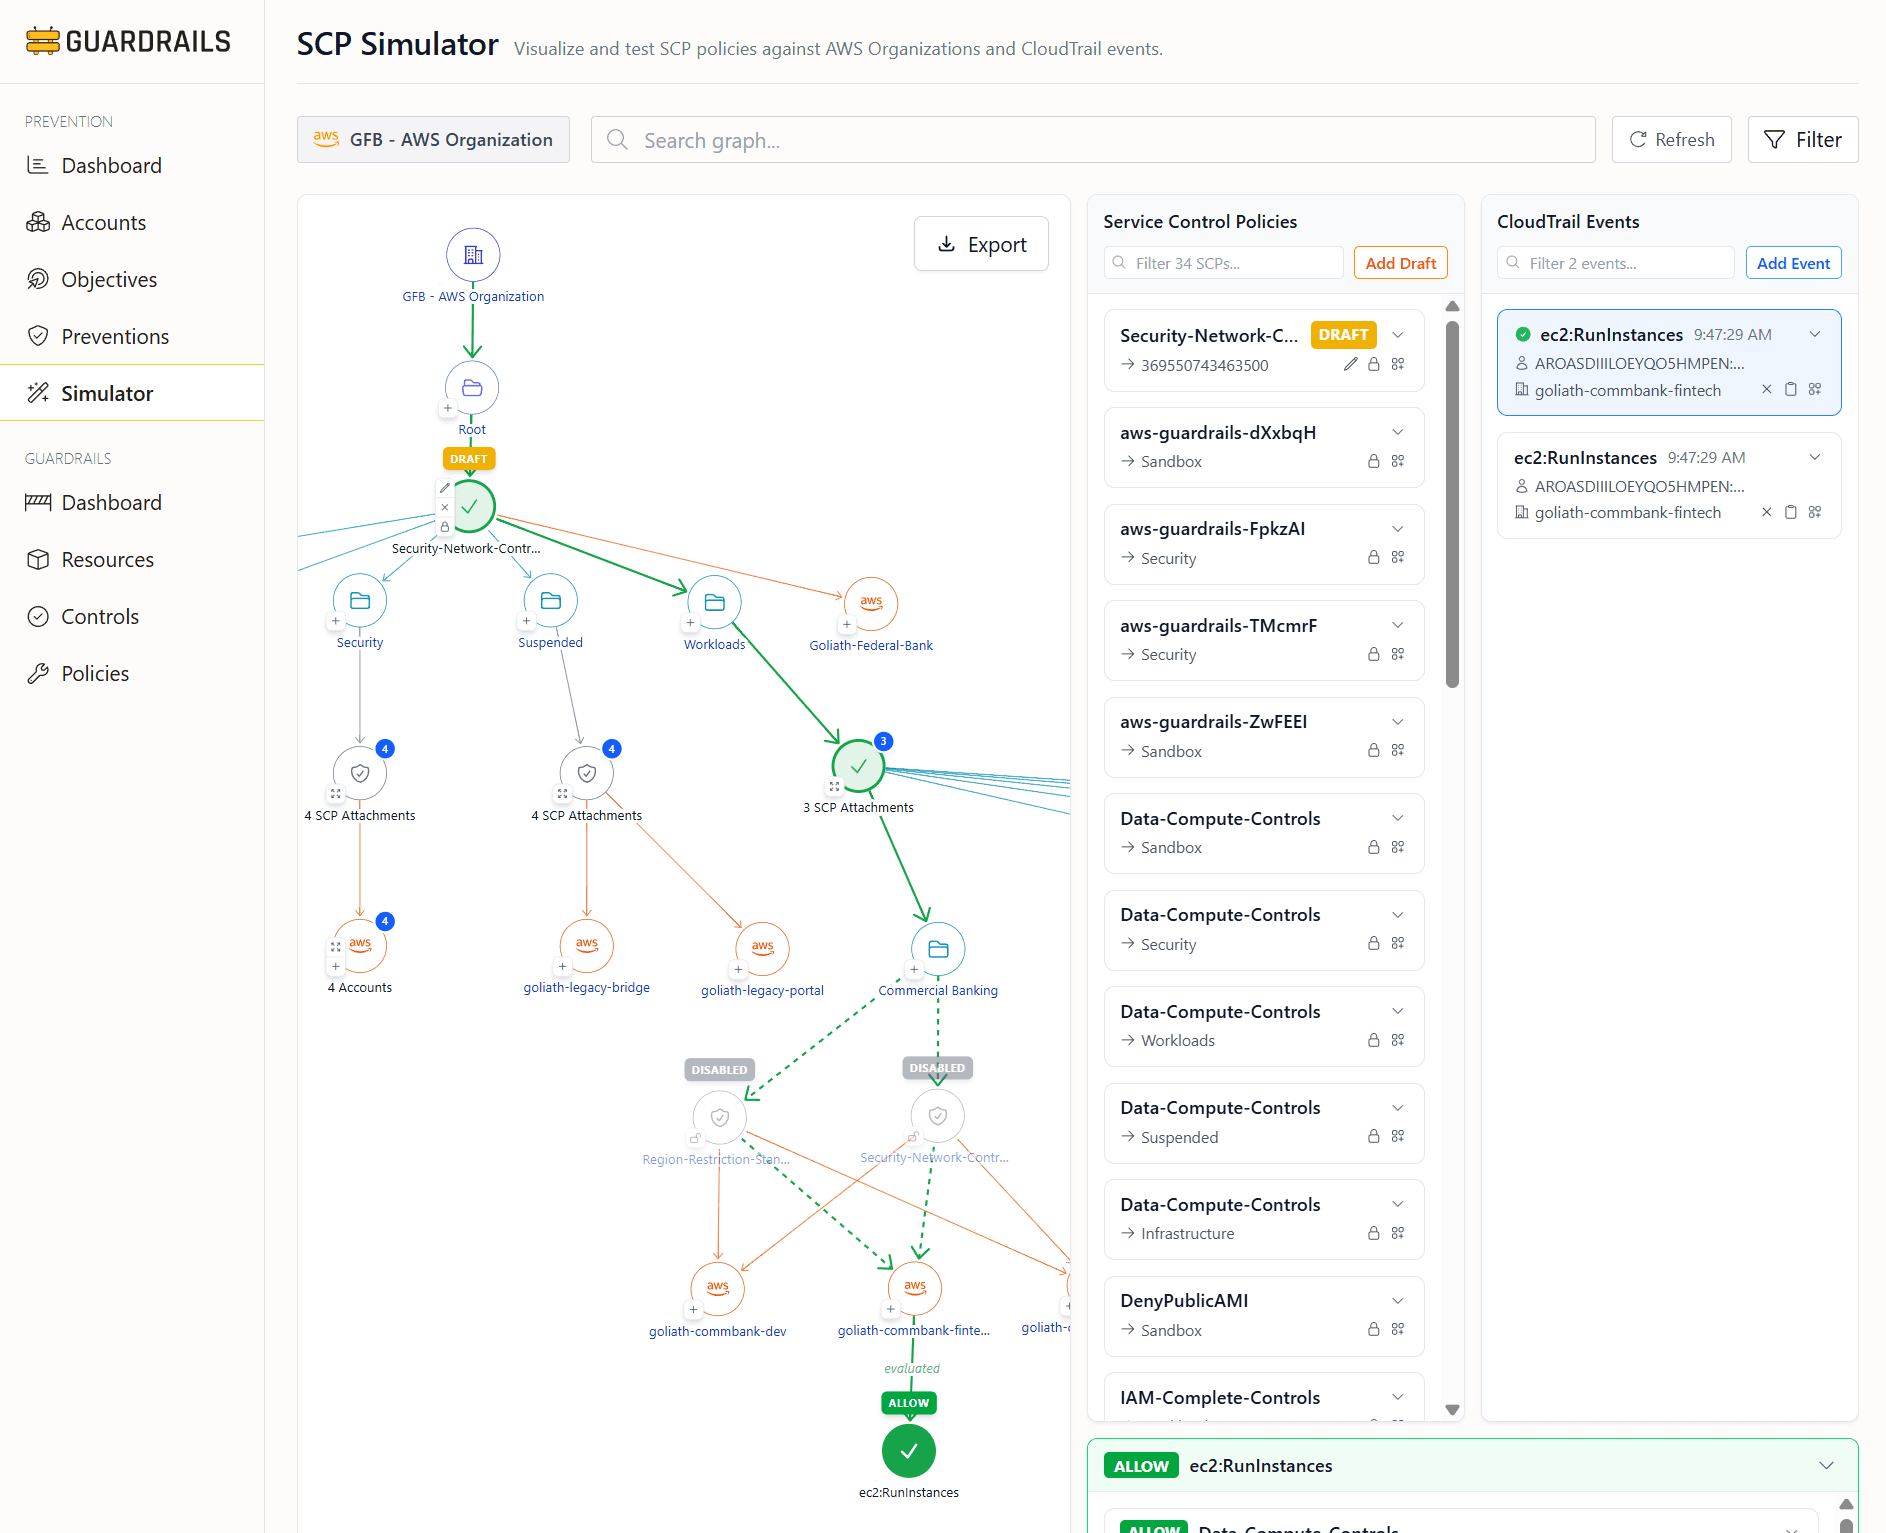Viewport: 1886px width, 1533px height.
Task: Edit the Security-Network draft SCP using pencil icon
Action: tap(1351, 364)
